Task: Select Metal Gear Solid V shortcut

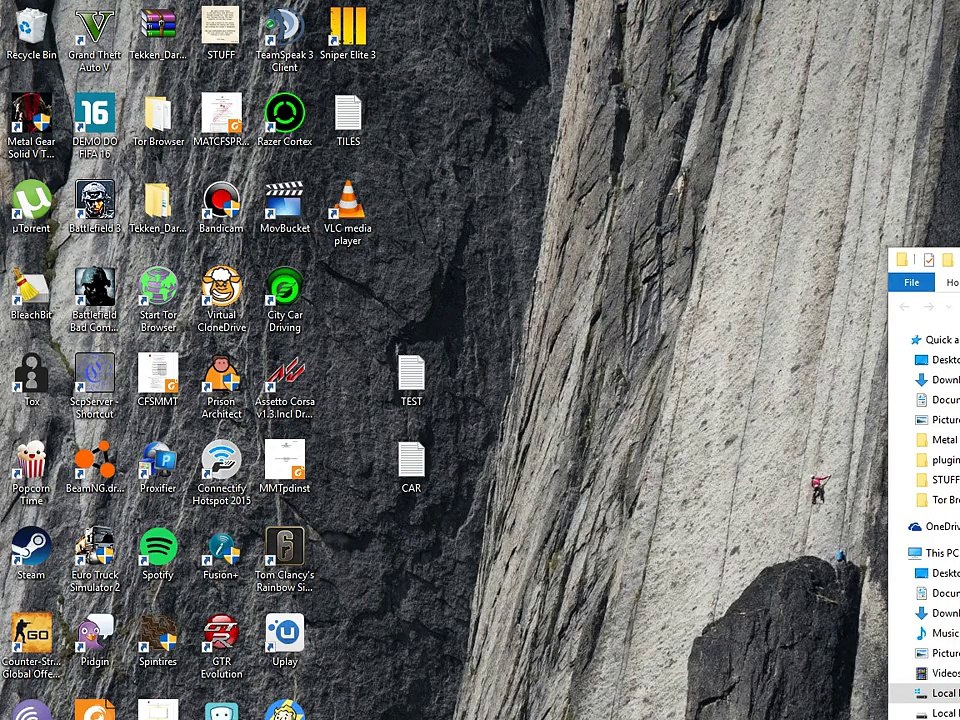Action: pos(31,126)
